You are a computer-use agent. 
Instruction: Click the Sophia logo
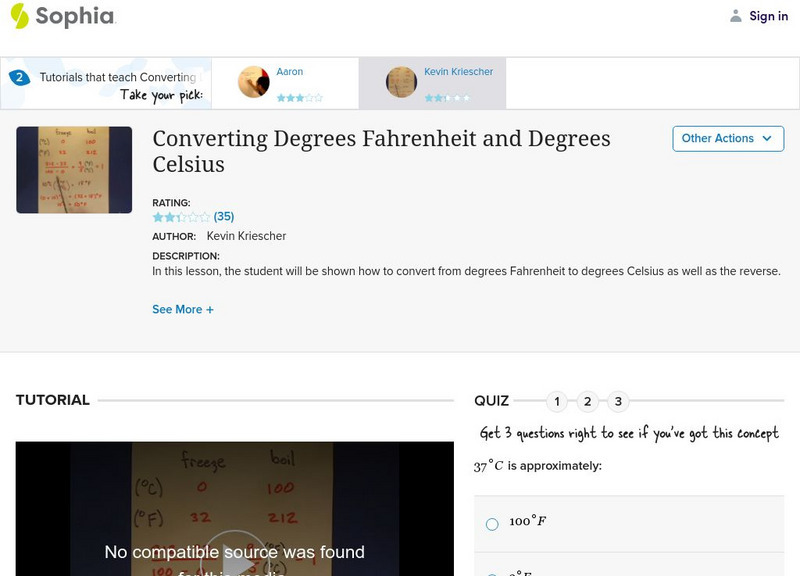pyautogui.click(x=60, y=15)
